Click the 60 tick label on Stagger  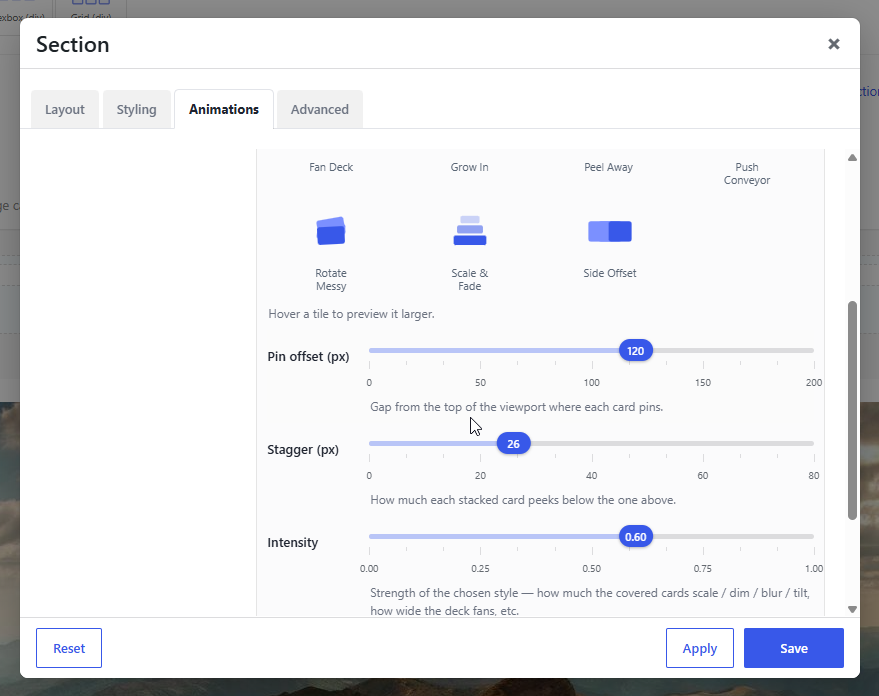click(703, 476)
